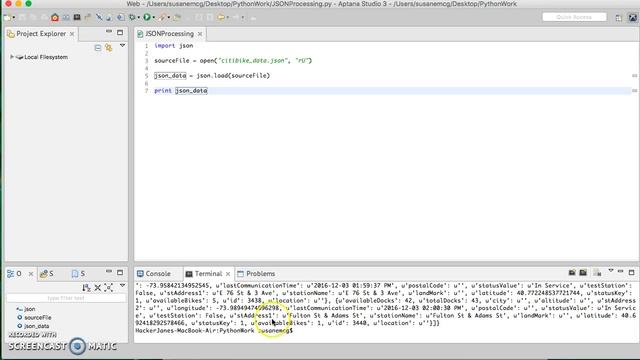Toggle alphabetical sort in Outline
The image size is (640, 360).
pyautogui.click(x=86, y=288)
